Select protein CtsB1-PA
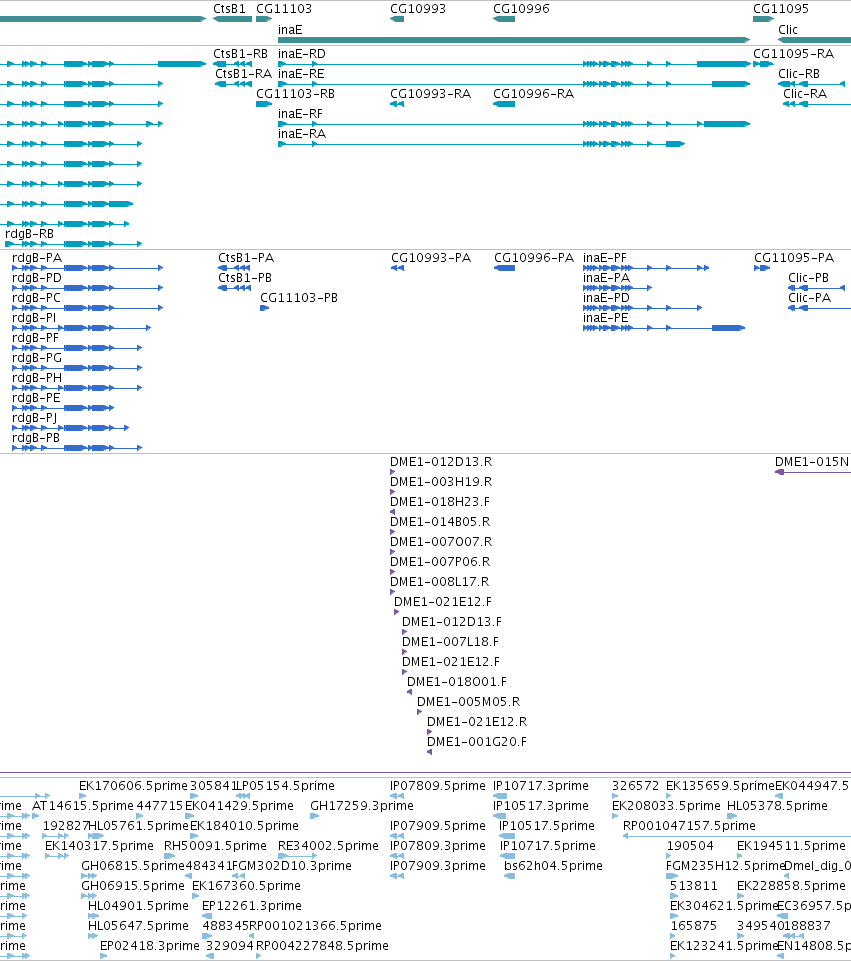This screenshot has height=961, width=851. tap(246, 258)
